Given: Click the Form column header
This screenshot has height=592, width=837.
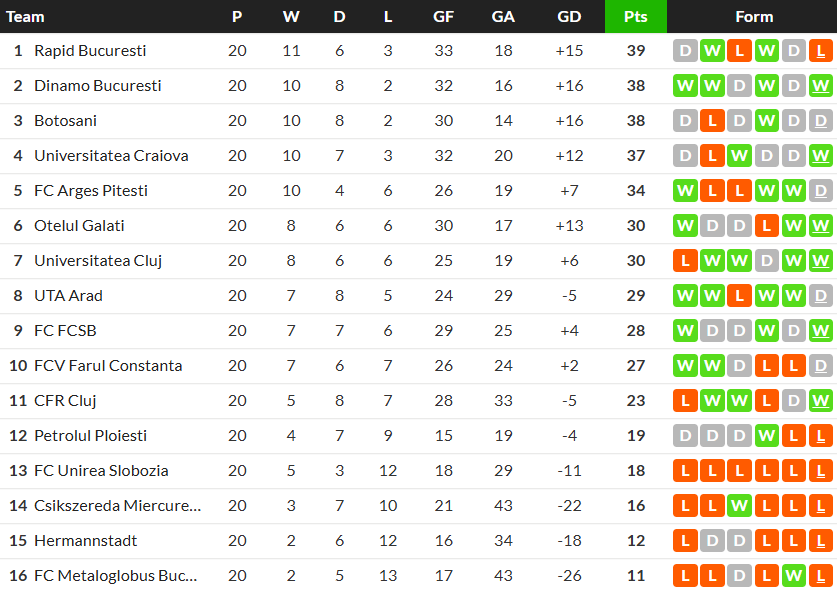Looking at the screenshot, I should (x=754, y=16).
